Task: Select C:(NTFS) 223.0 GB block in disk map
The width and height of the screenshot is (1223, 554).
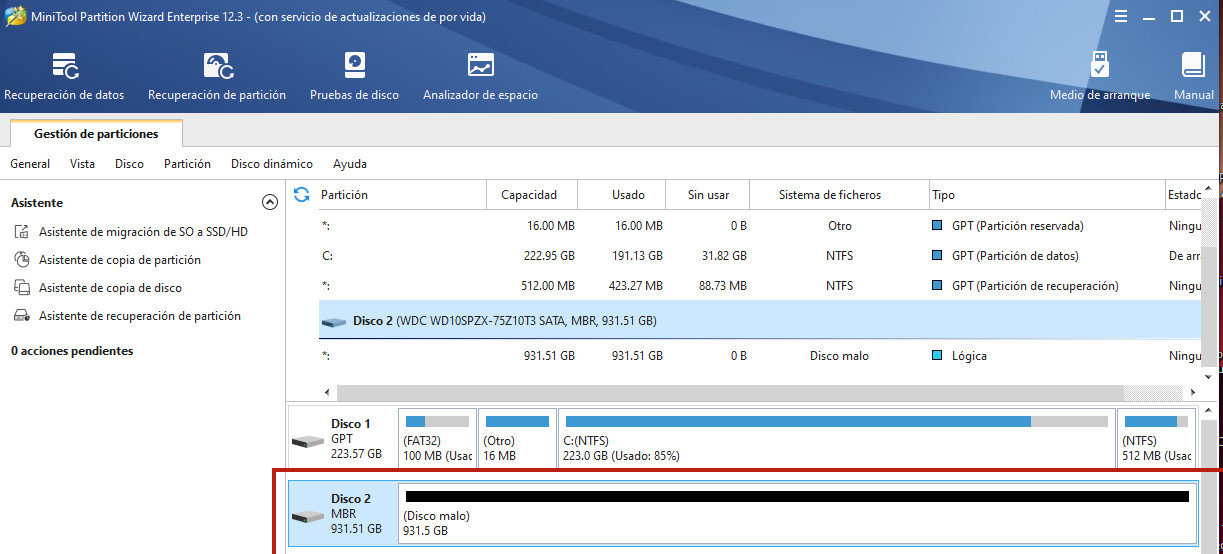Action: coord(837,438)
